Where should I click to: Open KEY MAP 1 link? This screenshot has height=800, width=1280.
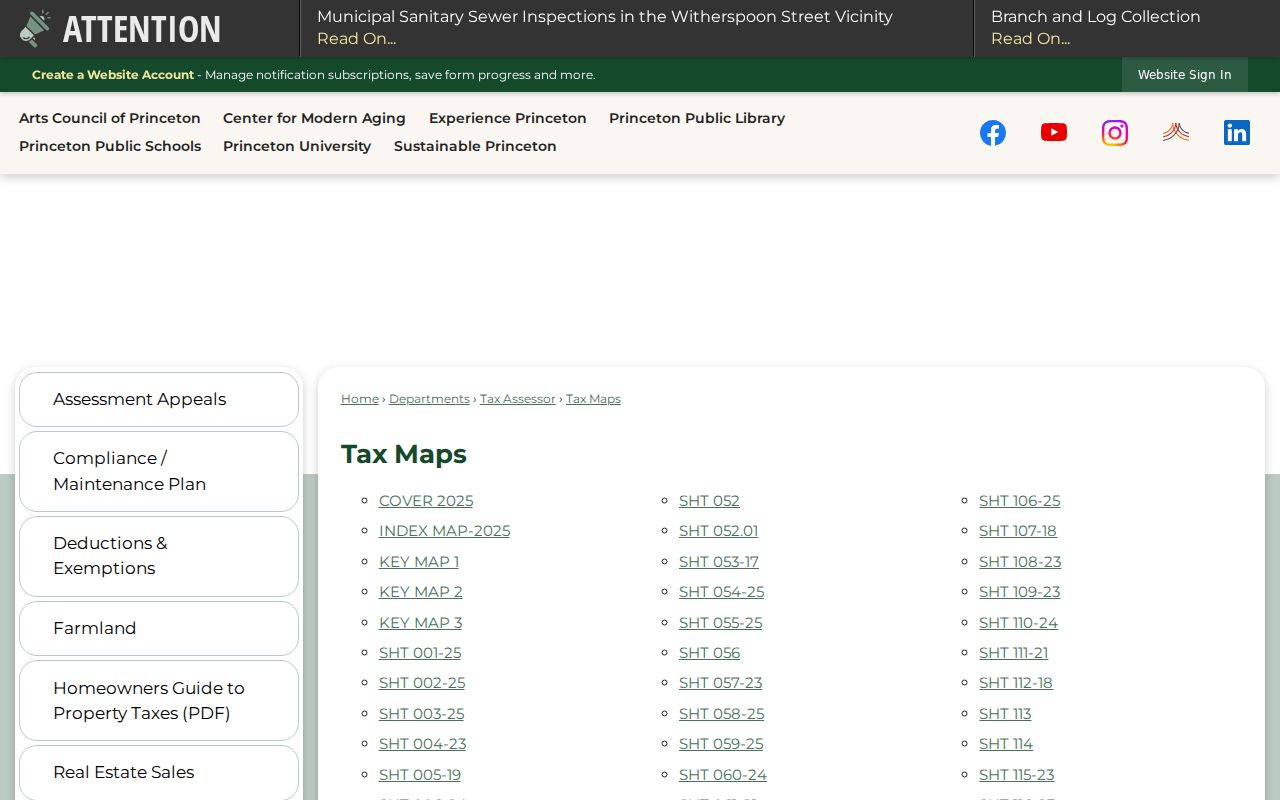(419, 562)
